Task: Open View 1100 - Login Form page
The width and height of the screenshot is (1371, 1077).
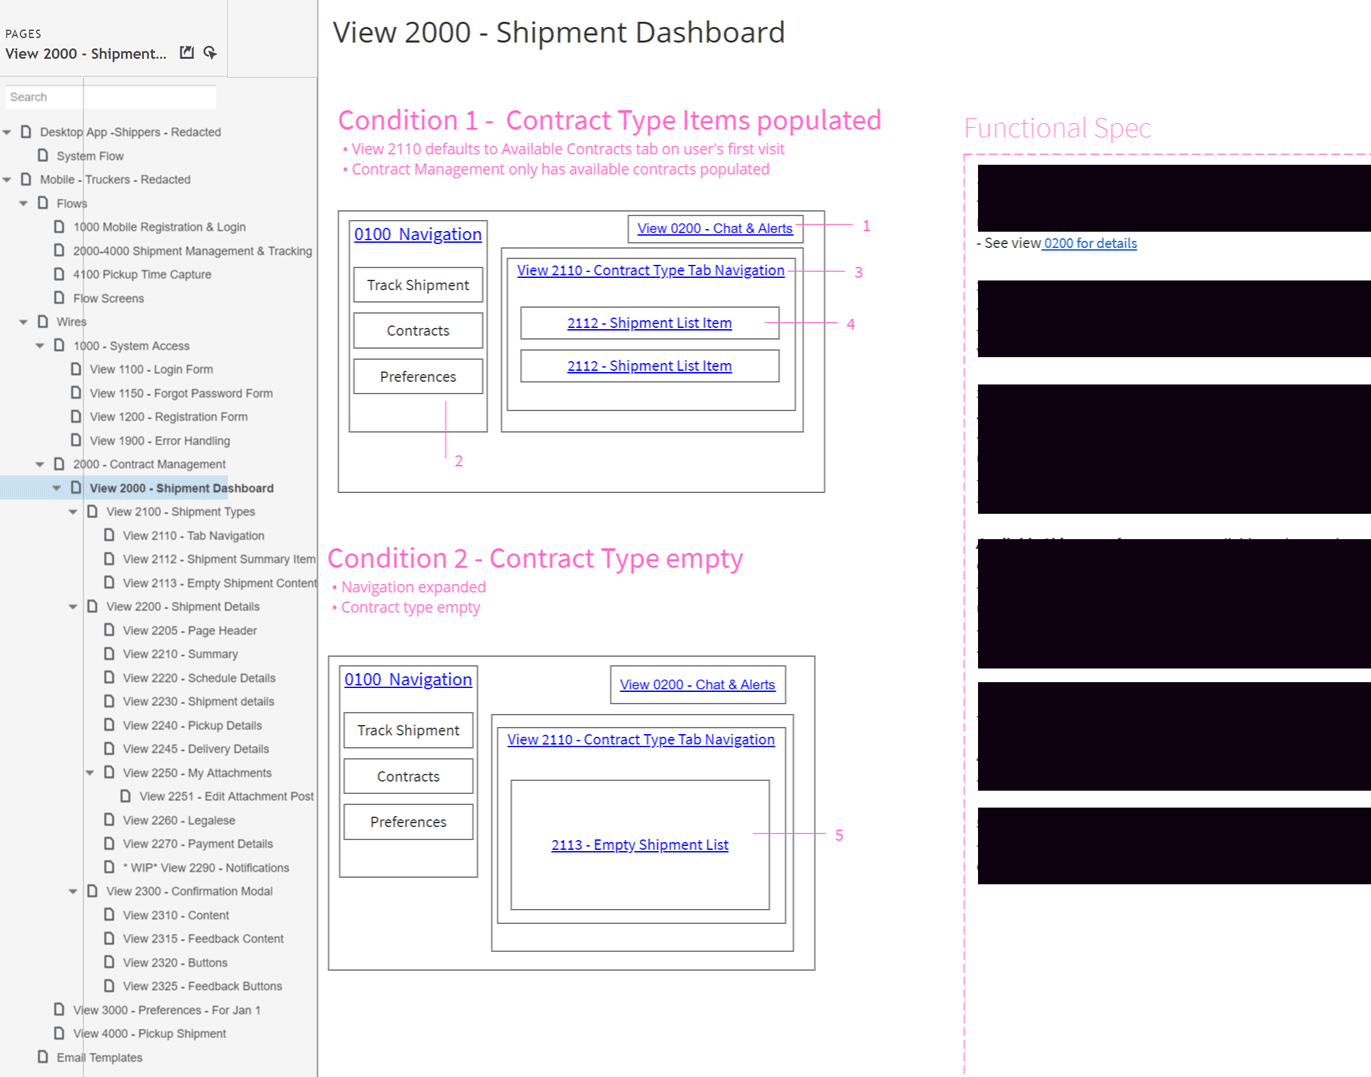Action: (x=151, y=369)
